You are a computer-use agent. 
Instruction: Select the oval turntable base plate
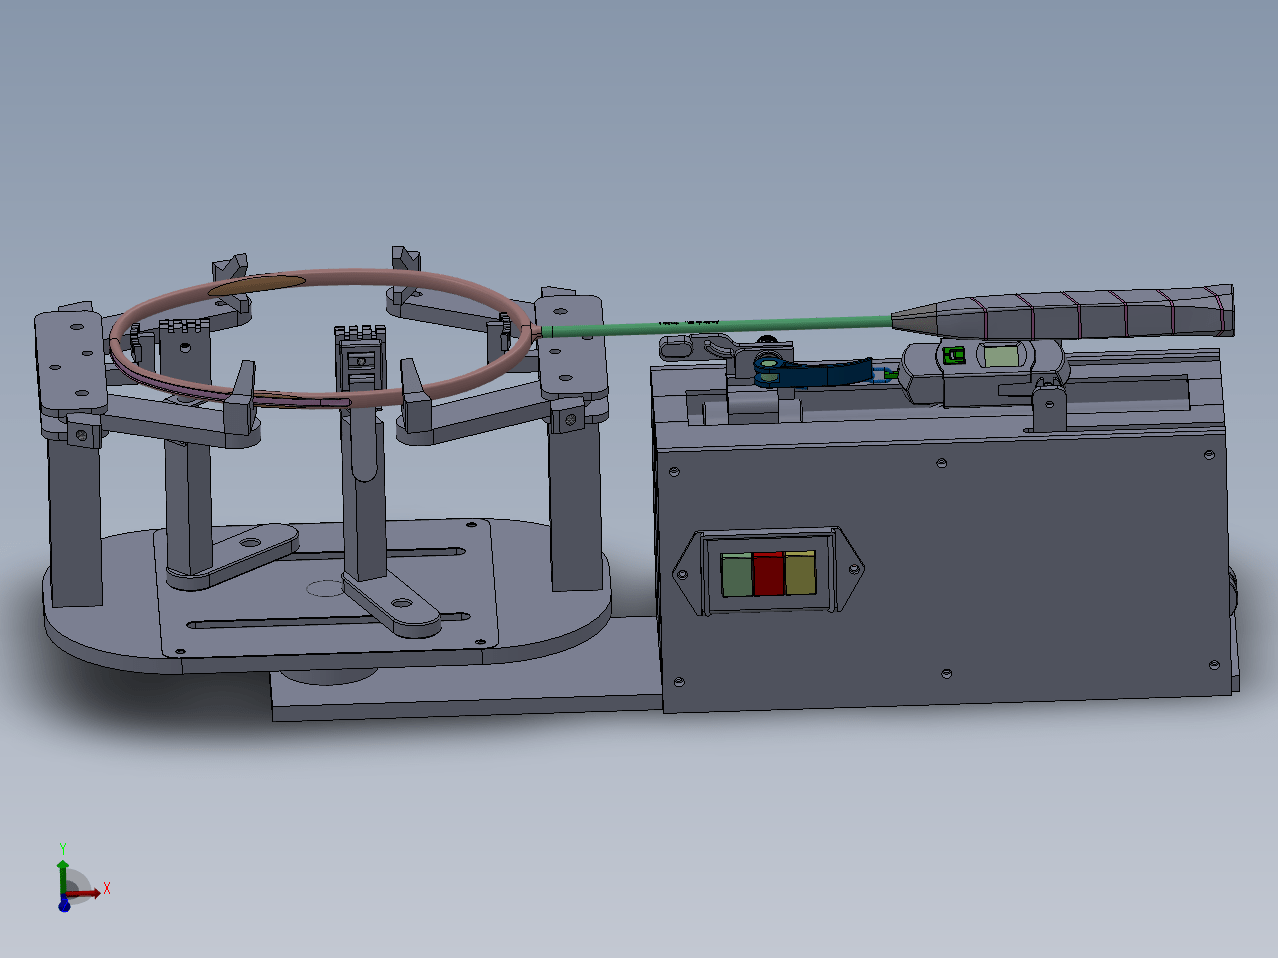pos(325,594)
